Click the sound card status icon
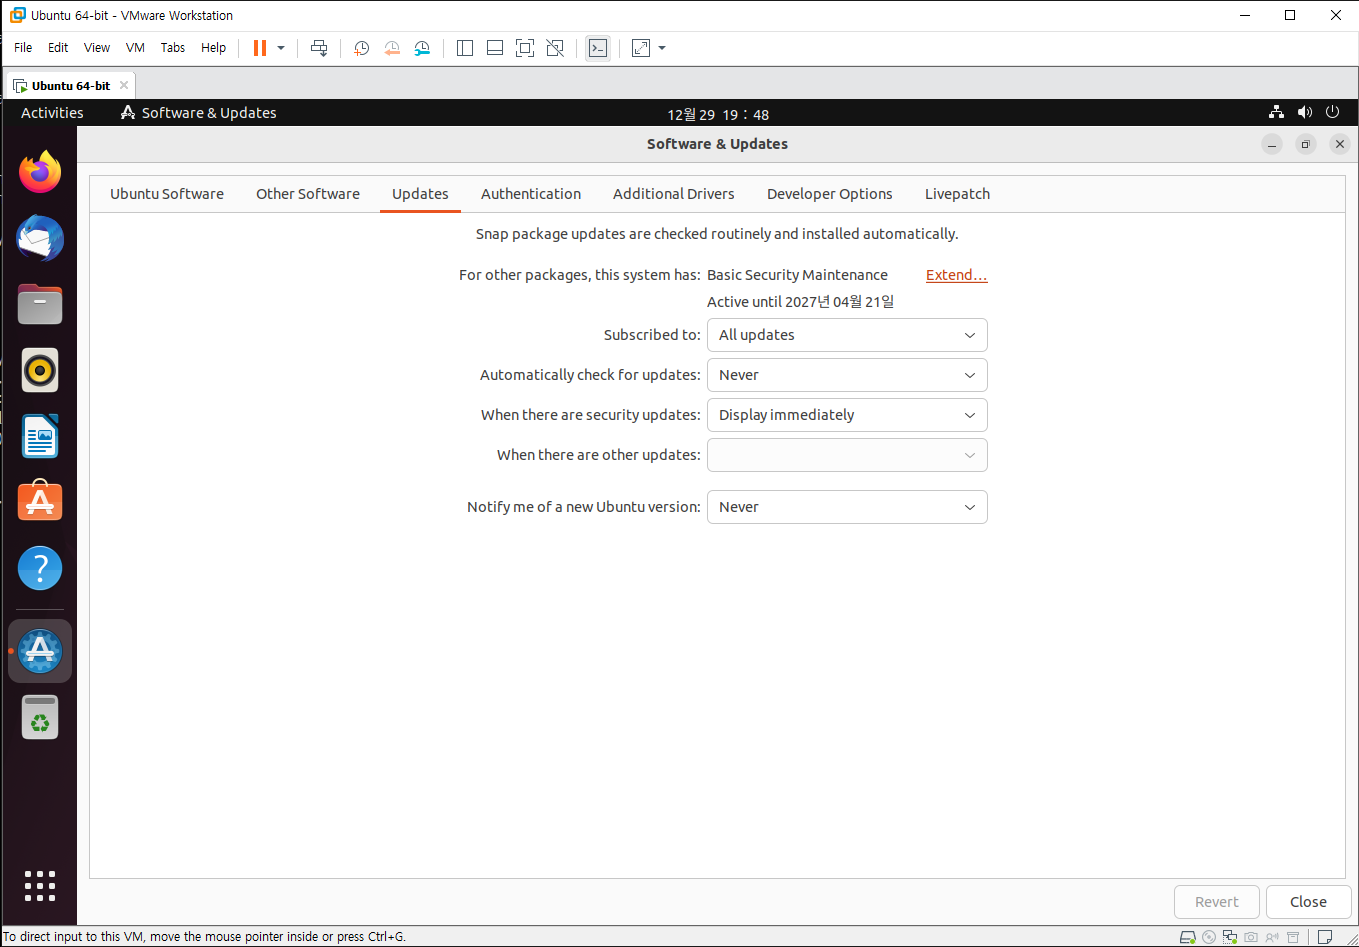Image resolution: width=1359 pixels, height=947 pixels. coord(1272,937)
